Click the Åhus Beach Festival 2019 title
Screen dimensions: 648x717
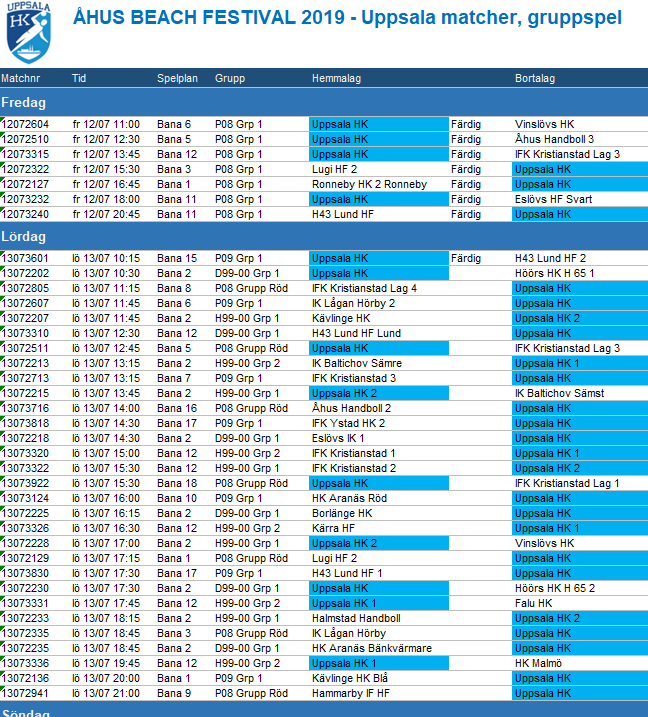pos(347,17)
